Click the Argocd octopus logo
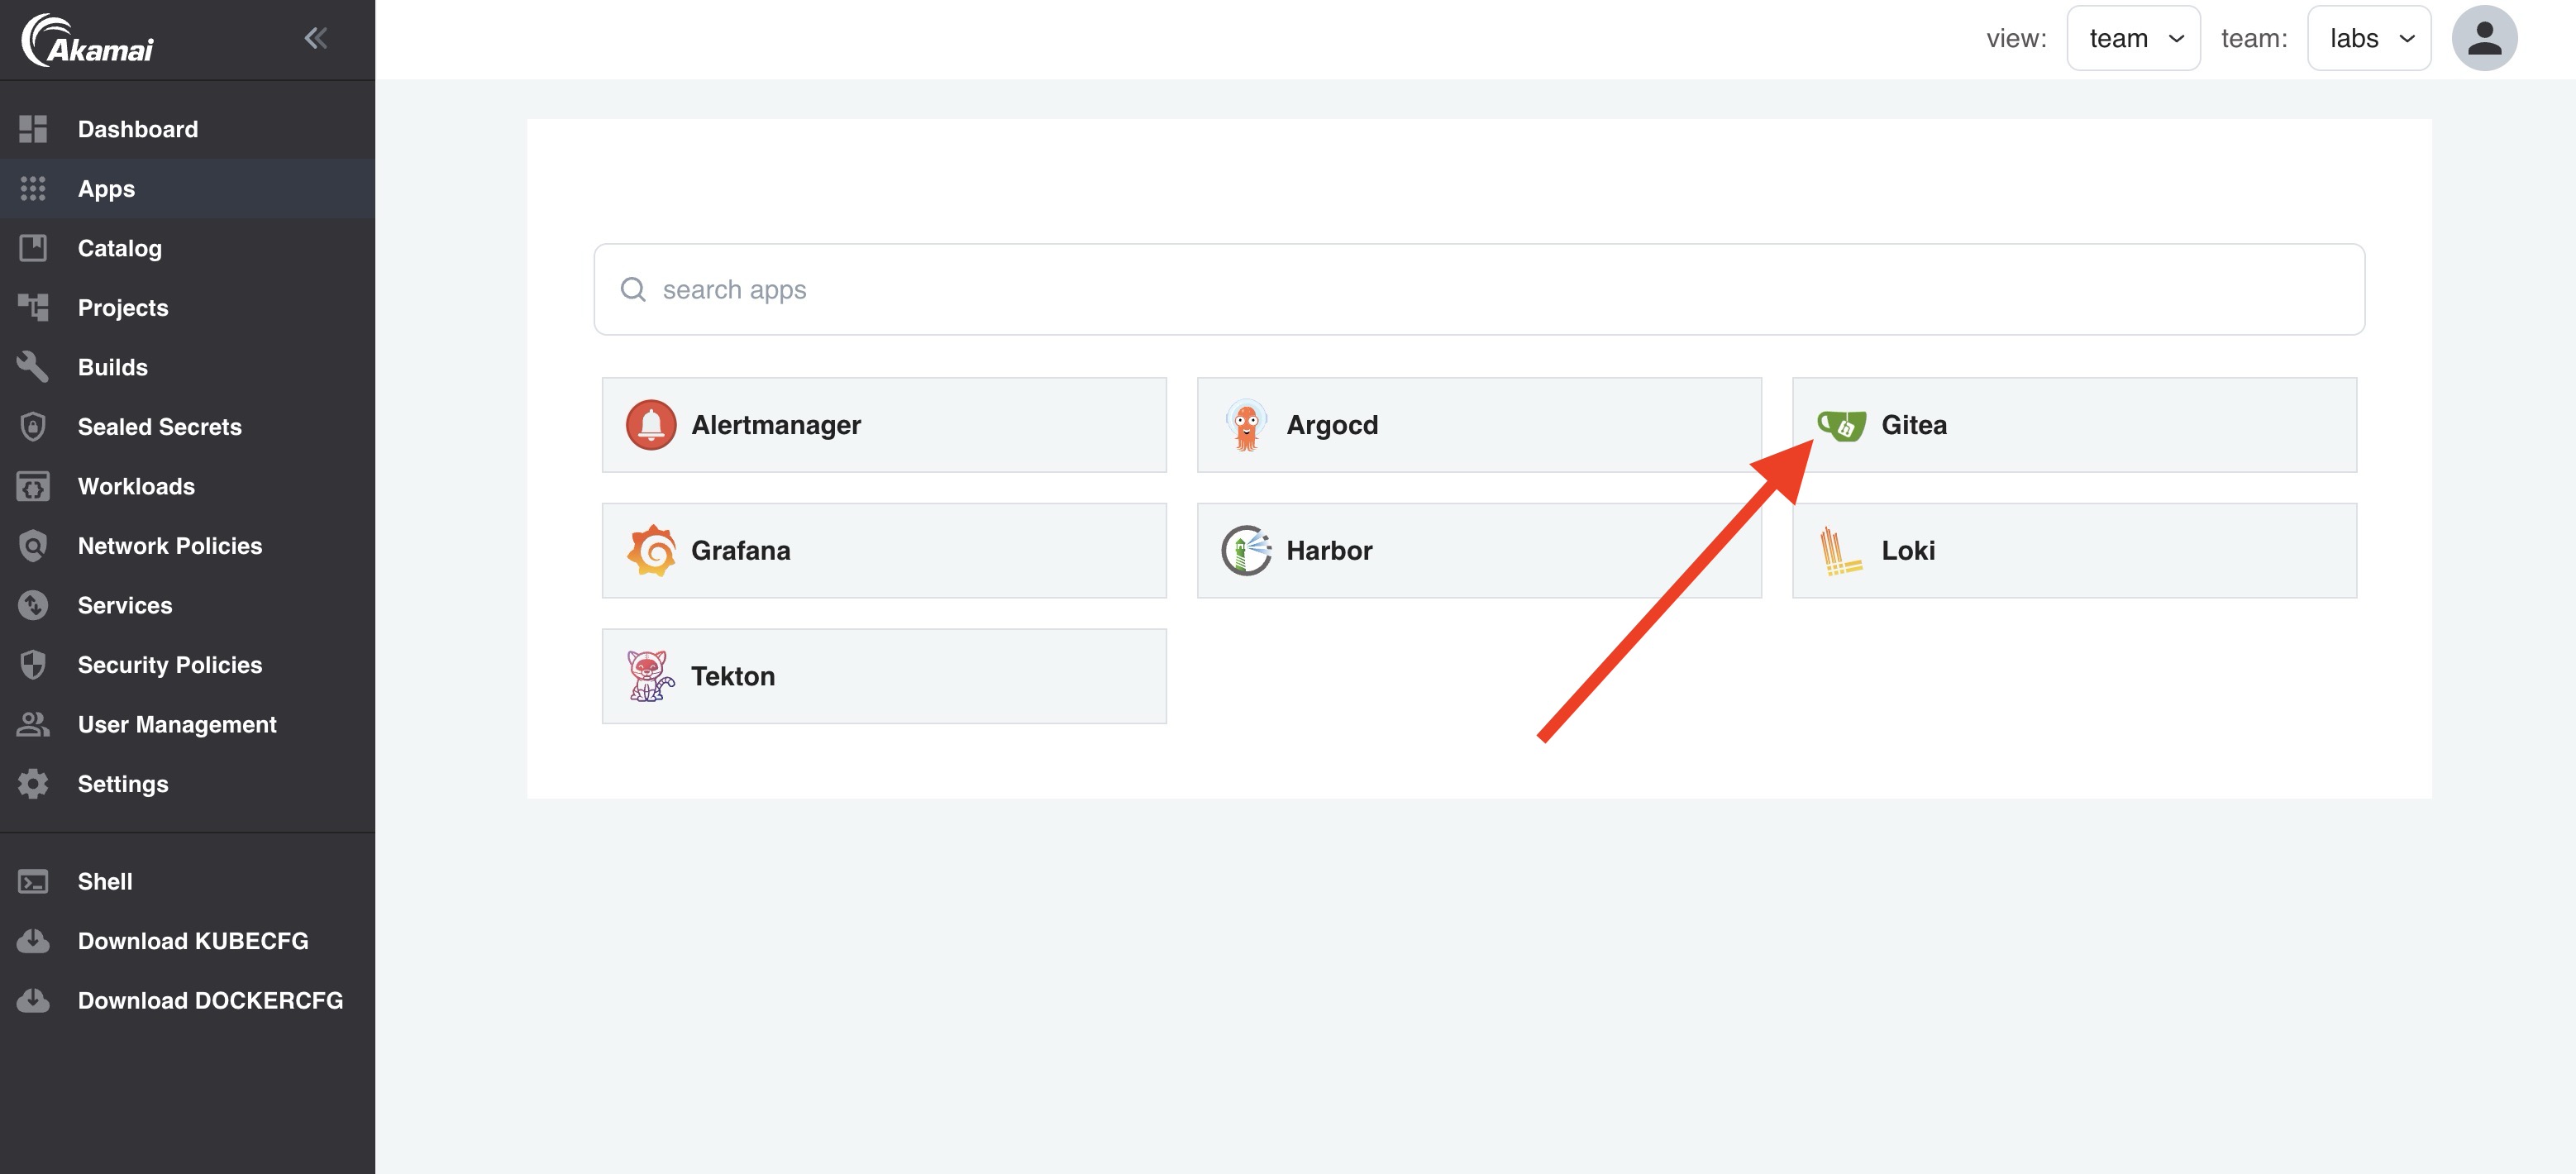 1246,425
